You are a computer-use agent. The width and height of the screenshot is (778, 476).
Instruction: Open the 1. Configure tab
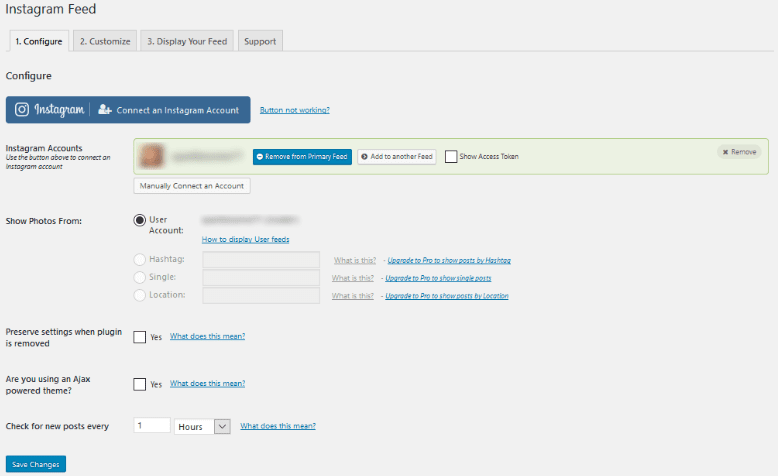point(39,41)
